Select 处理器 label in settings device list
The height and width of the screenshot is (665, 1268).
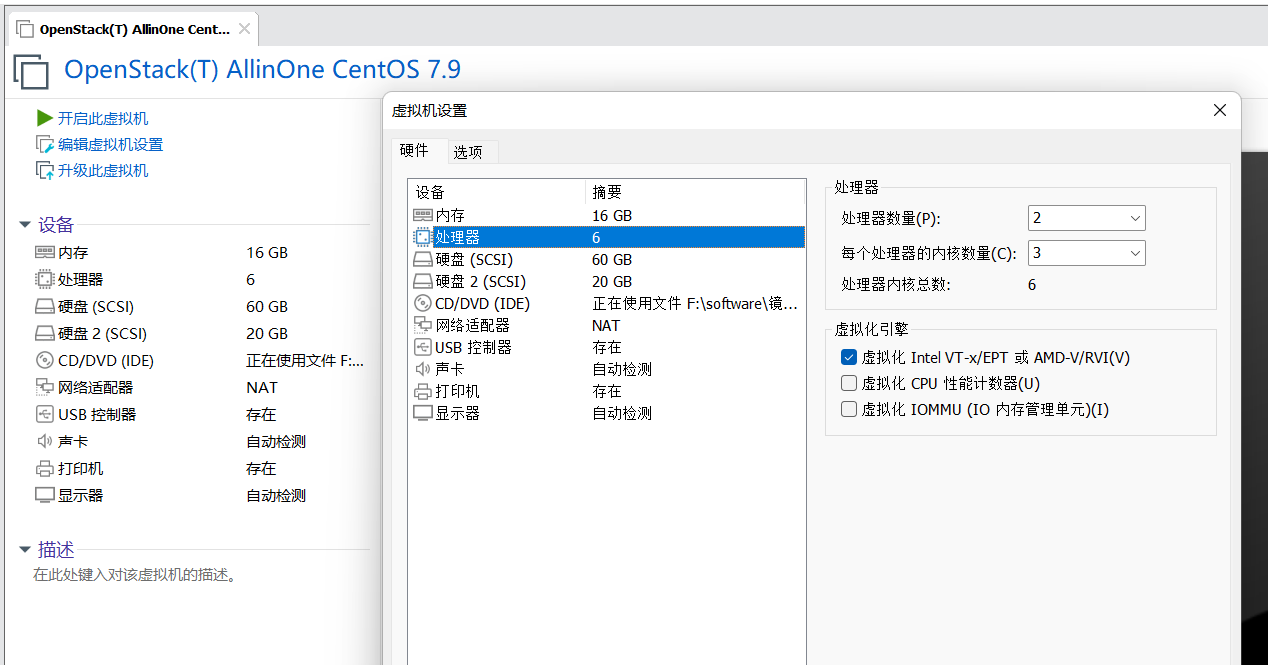coord(458,238)
